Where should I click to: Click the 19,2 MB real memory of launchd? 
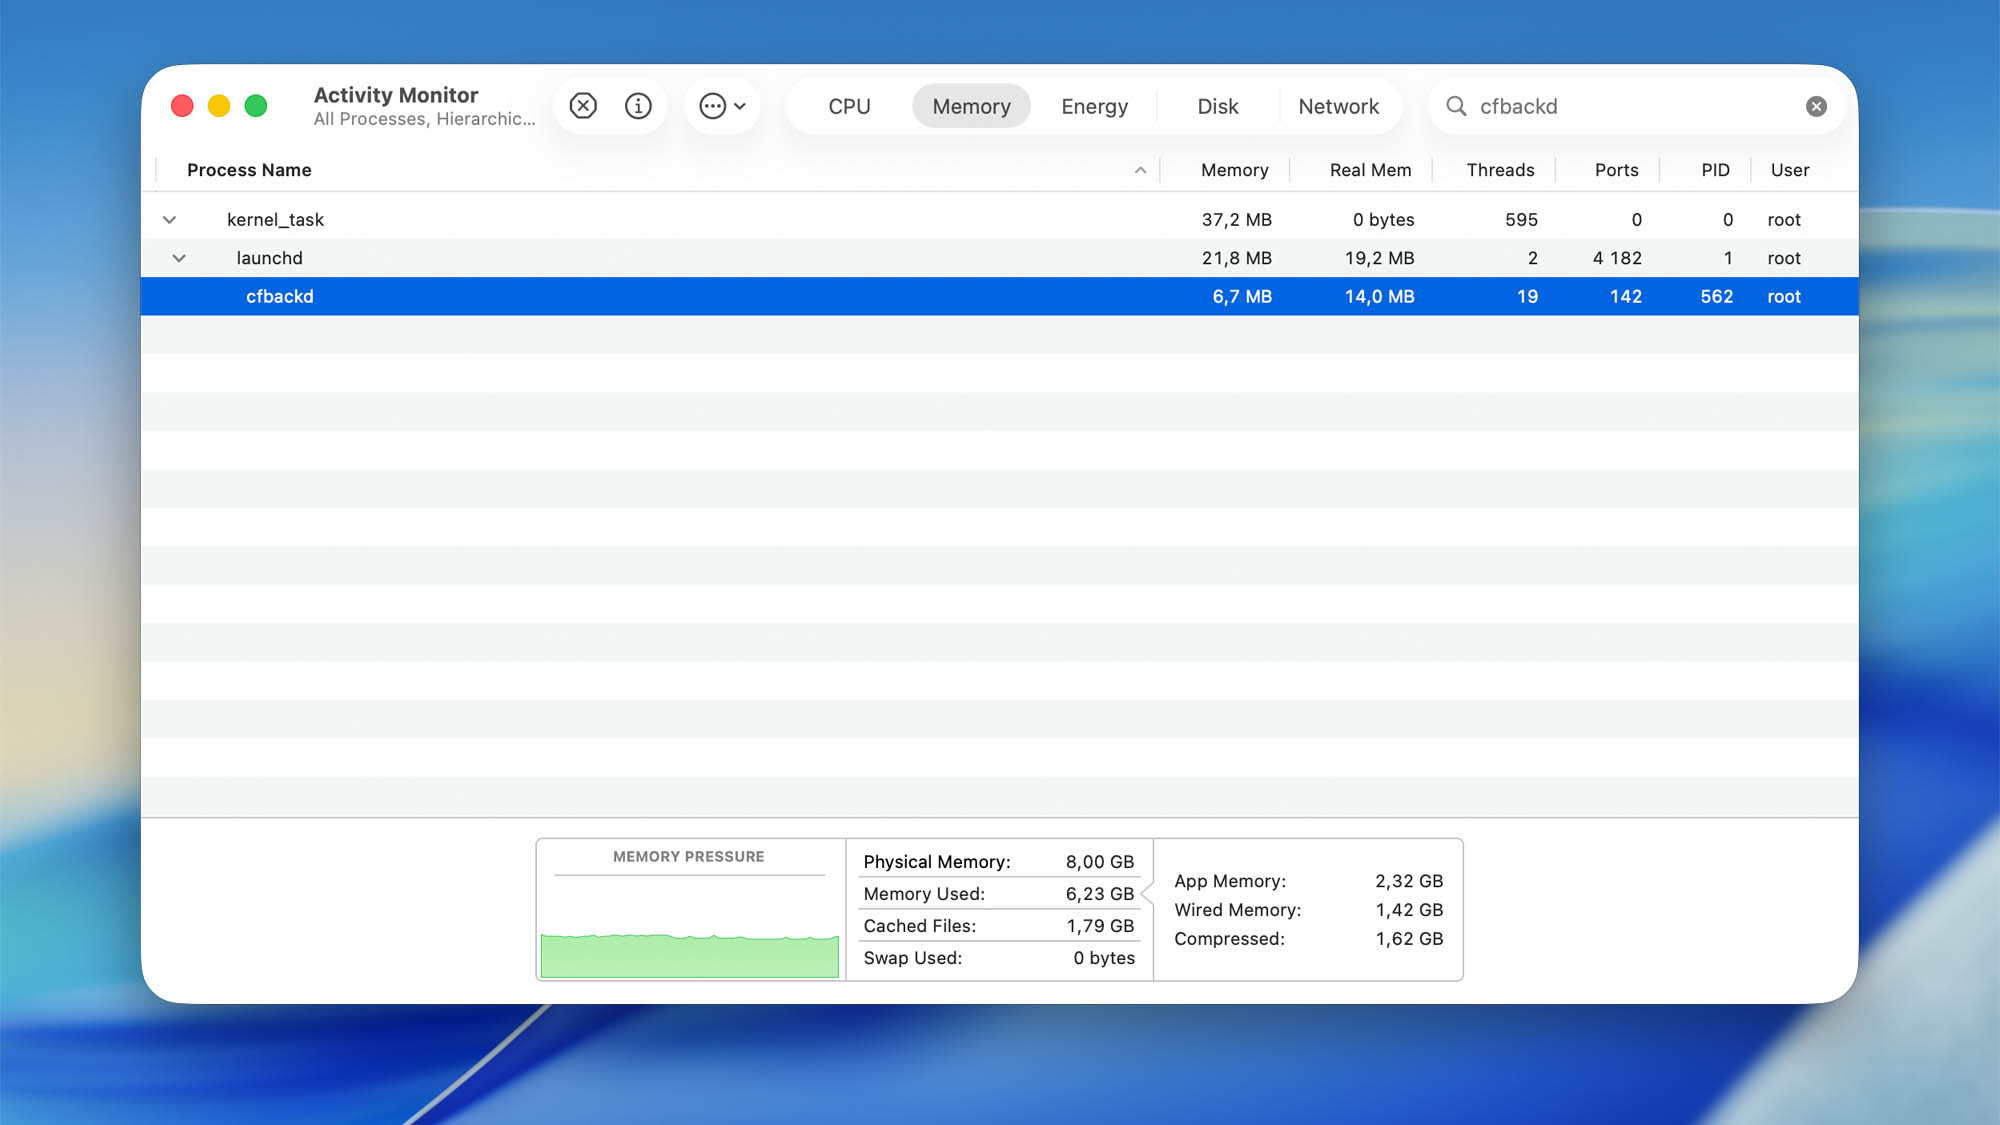click(1379, 258)
